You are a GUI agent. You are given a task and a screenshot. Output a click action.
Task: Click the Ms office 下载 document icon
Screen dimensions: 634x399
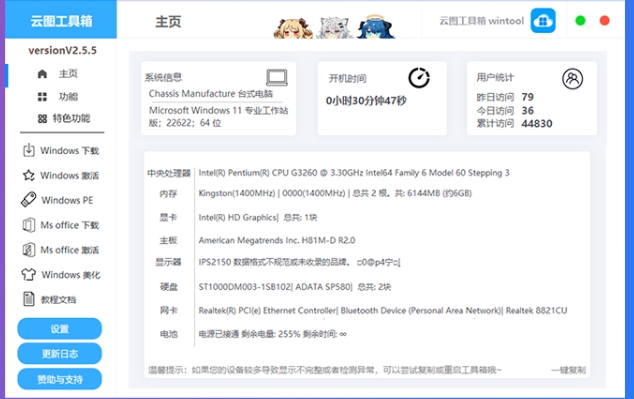[x=29, y=225]
